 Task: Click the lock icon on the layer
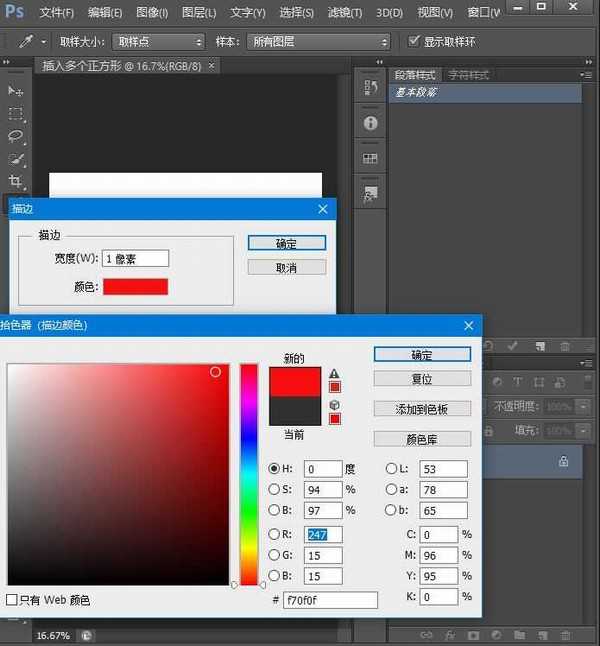[563, 461]
